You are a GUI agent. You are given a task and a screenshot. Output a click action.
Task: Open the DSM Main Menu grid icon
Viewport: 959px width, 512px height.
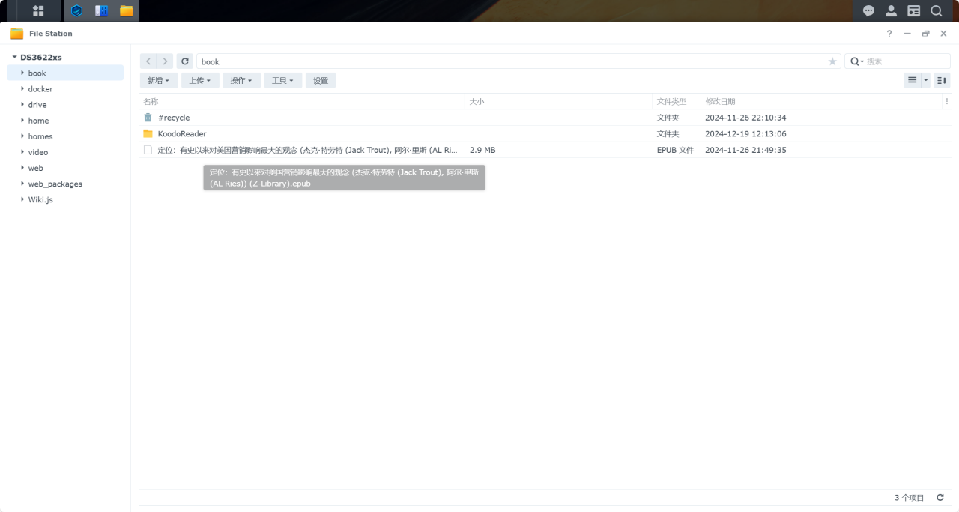tap(38, 11)
